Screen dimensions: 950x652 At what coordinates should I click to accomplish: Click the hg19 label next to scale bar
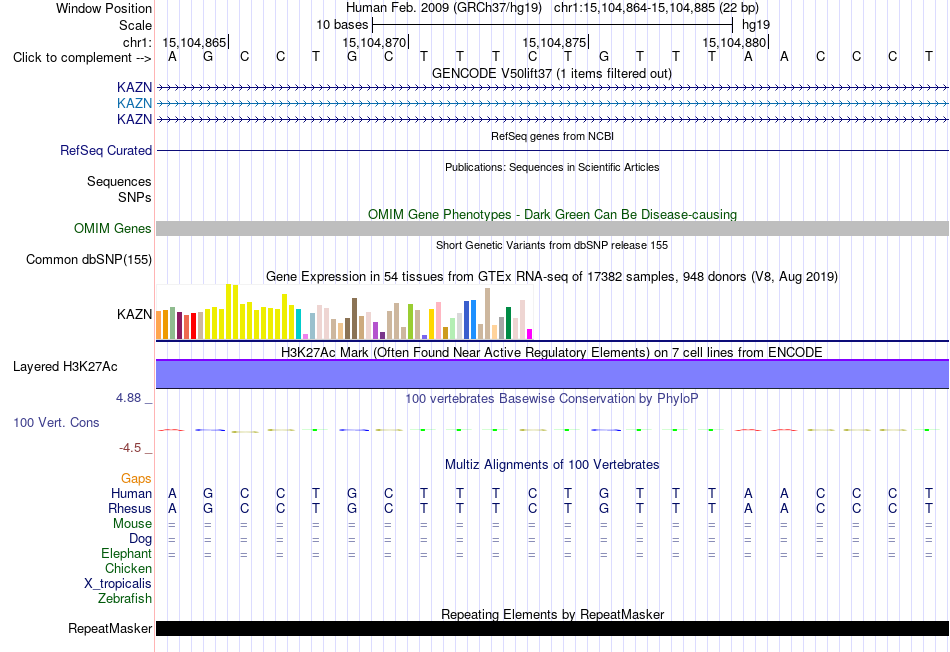pos(756,25)
